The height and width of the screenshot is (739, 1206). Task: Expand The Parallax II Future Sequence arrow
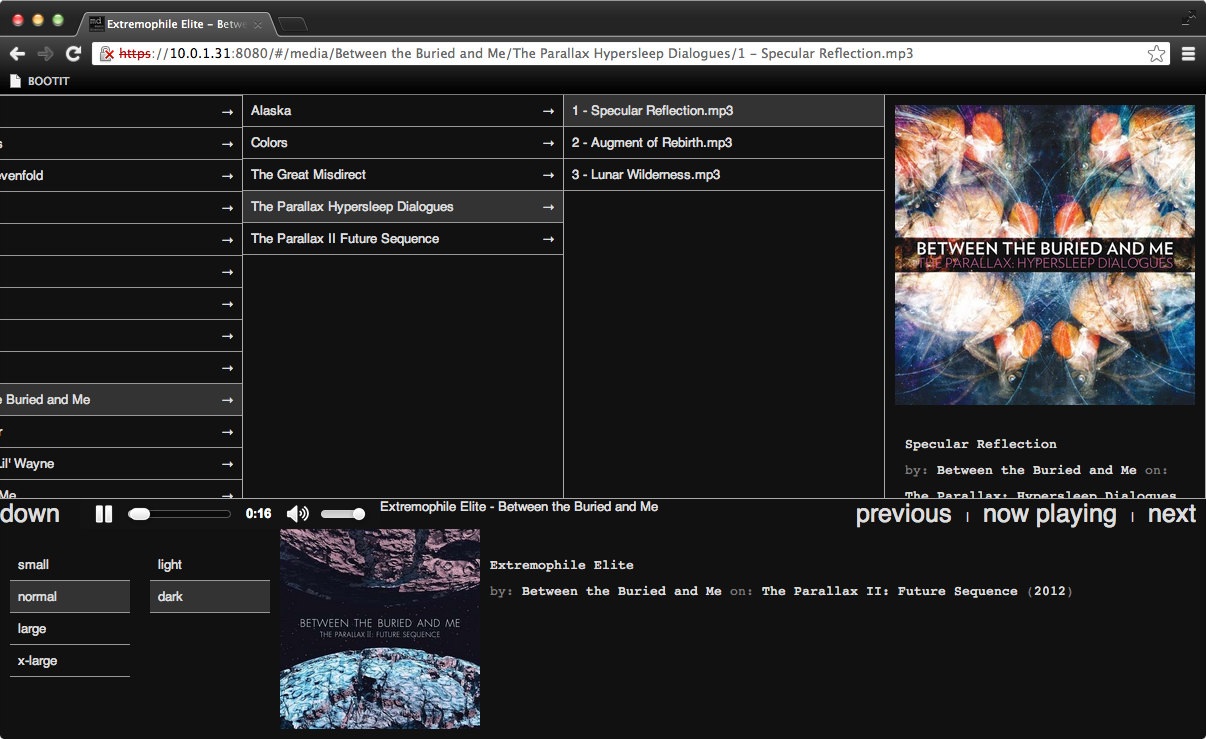point(548,239)
